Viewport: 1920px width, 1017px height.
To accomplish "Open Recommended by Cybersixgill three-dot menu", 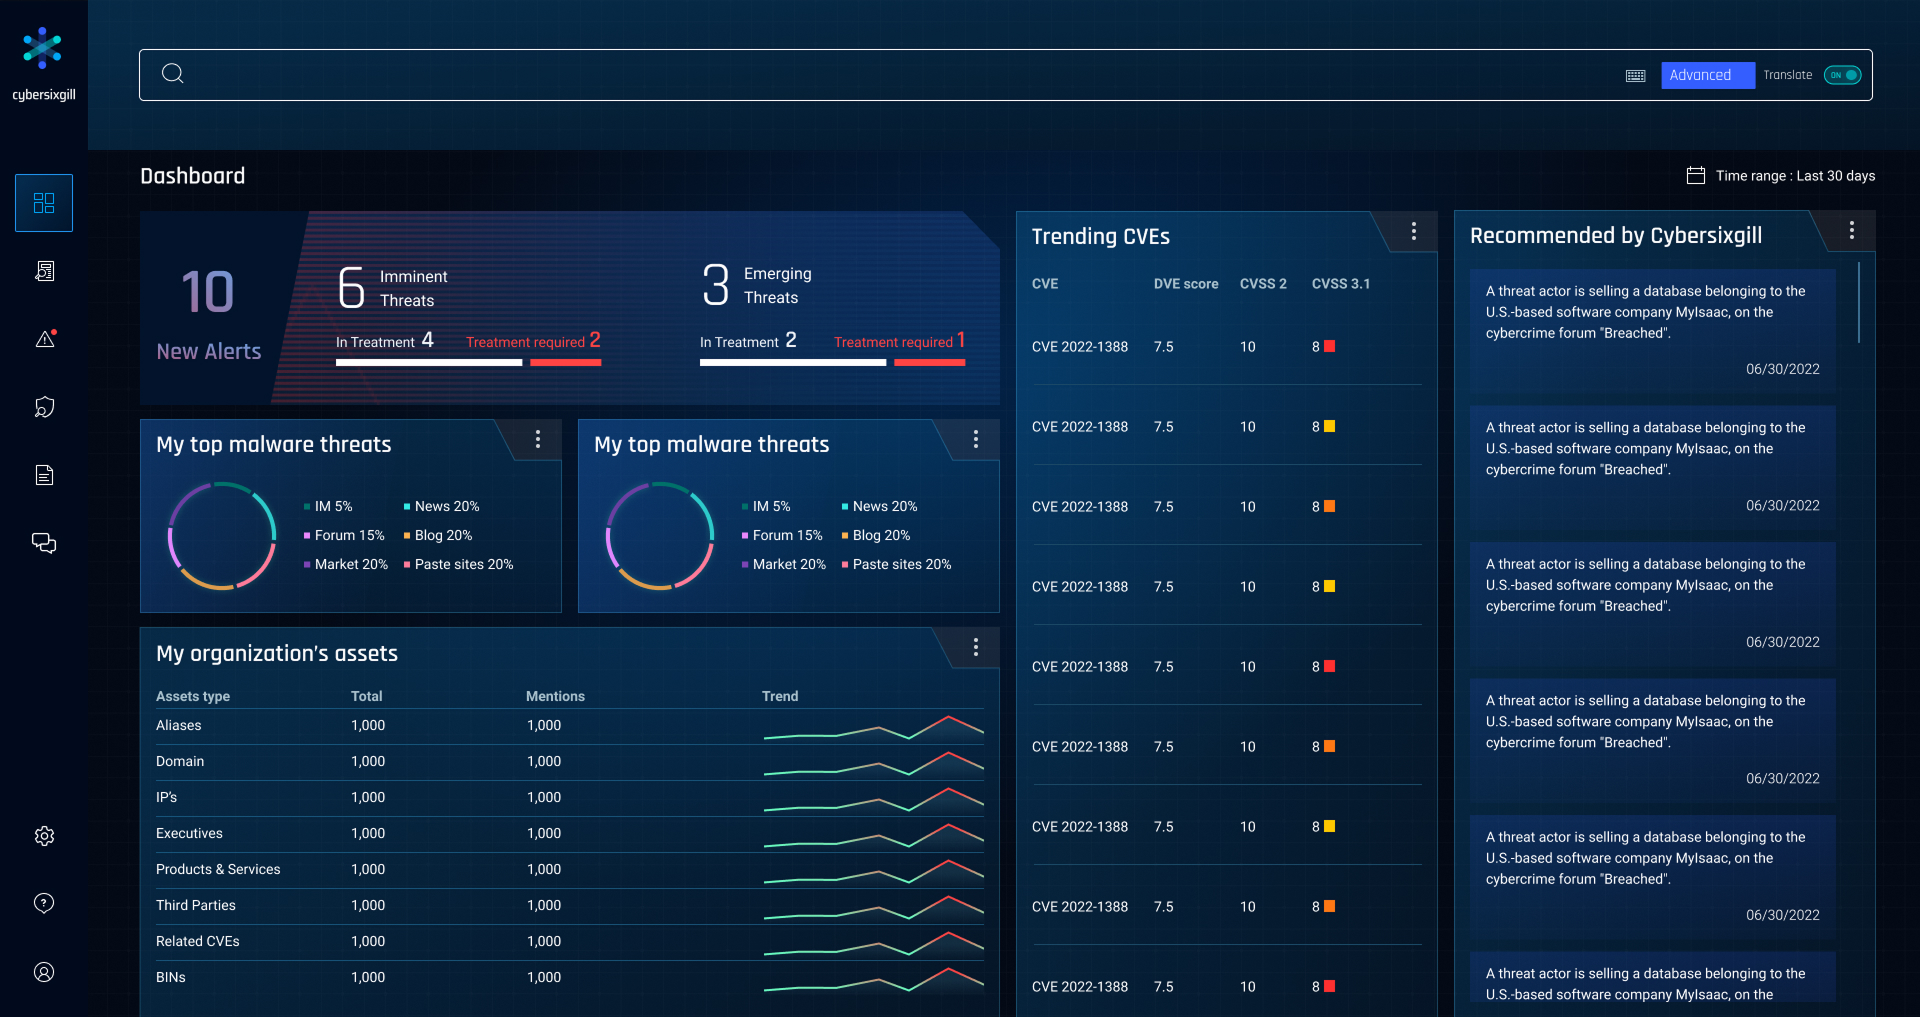I will click(x=1851, y=231).
